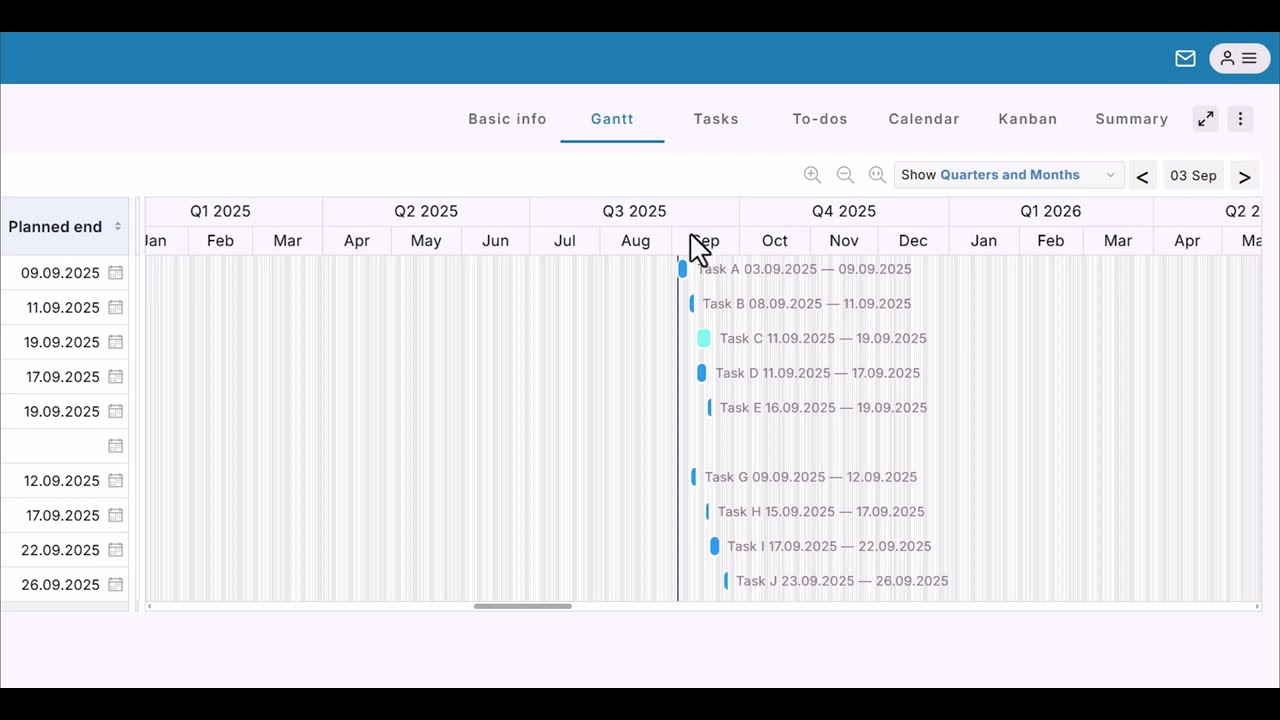Click the Dec month header

click(x=913, y=241)
